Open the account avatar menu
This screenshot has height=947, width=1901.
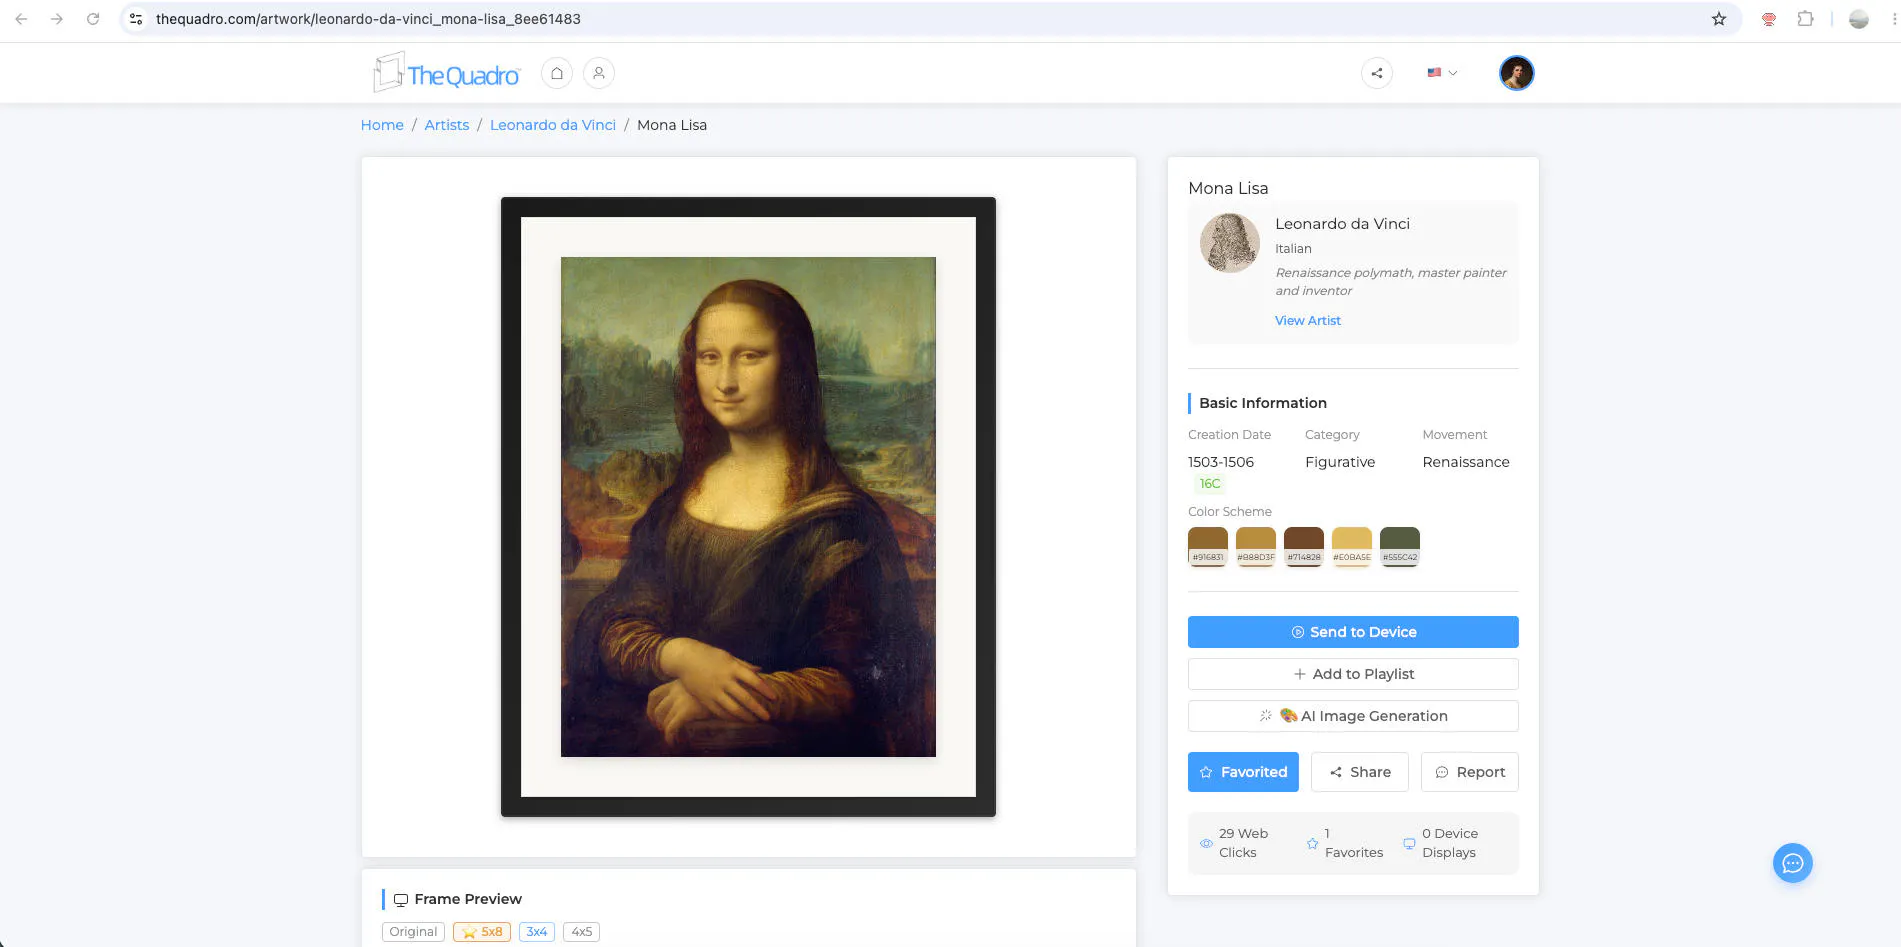pos(1516,73)
